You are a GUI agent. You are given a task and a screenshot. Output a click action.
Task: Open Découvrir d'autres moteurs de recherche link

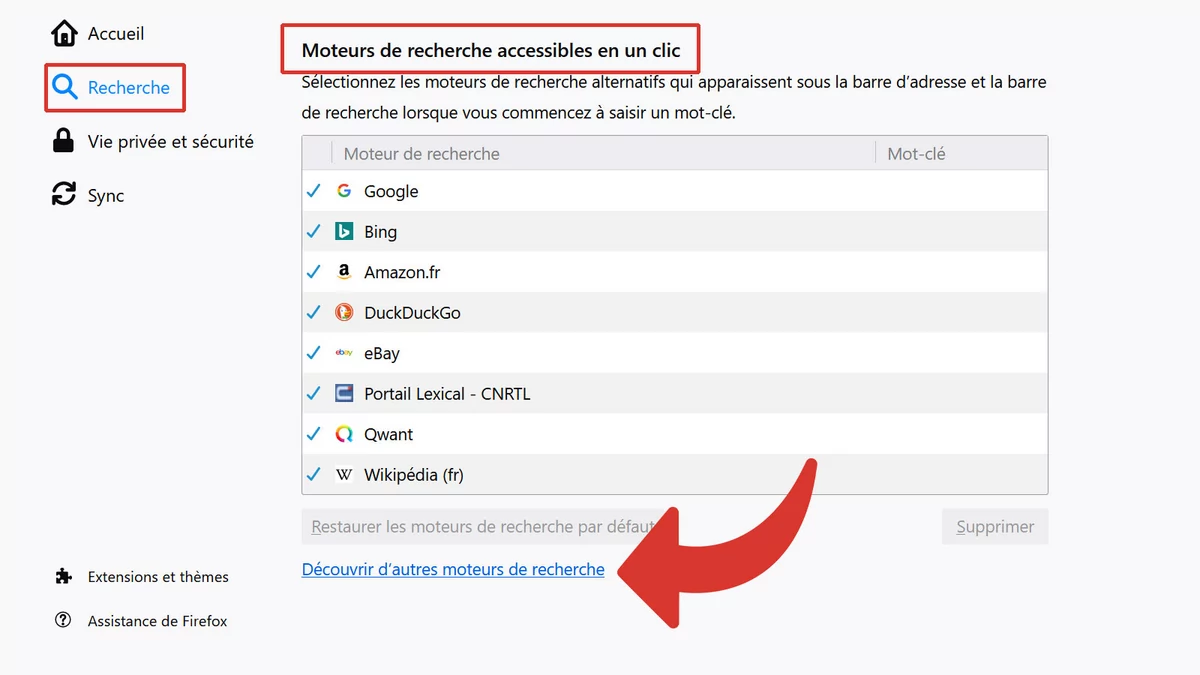pyautogui.click(x=452, y=569)
